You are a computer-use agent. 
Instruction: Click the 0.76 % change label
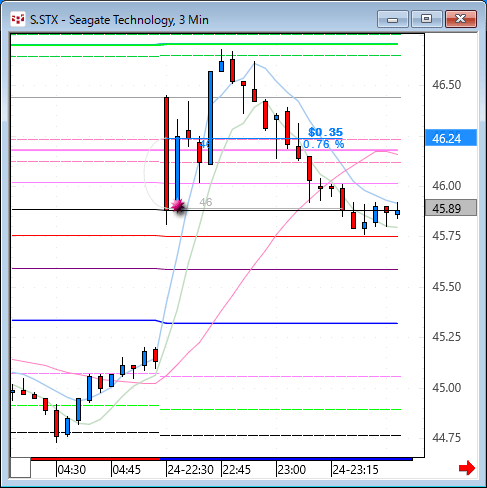[323, 144]
